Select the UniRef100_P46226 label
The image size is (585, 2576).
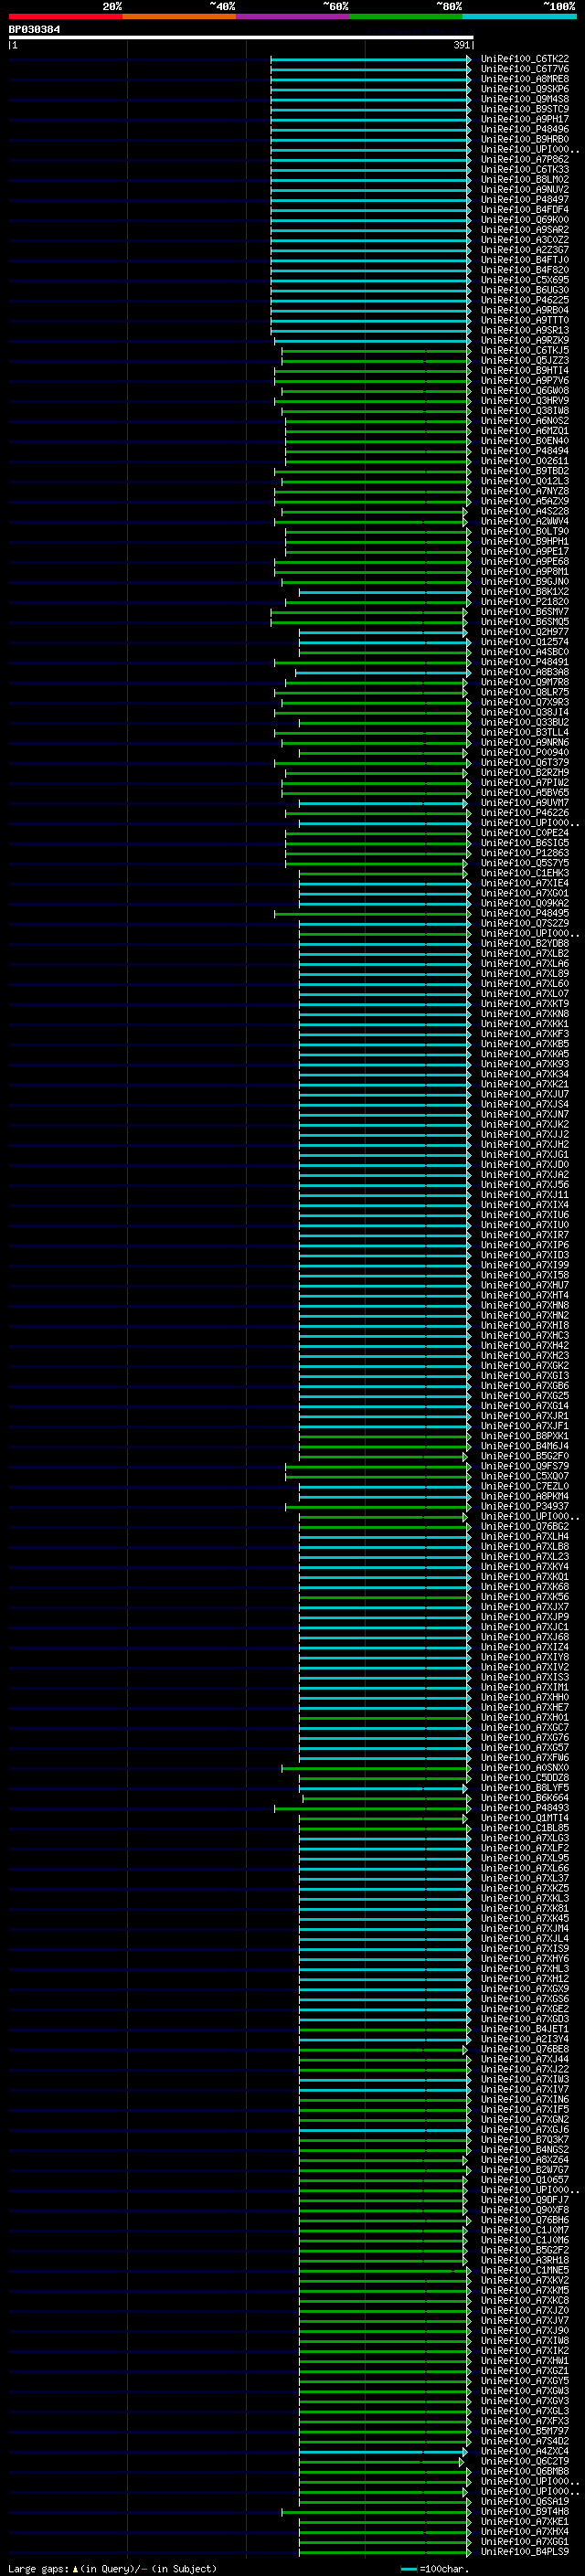coord(525,812)
